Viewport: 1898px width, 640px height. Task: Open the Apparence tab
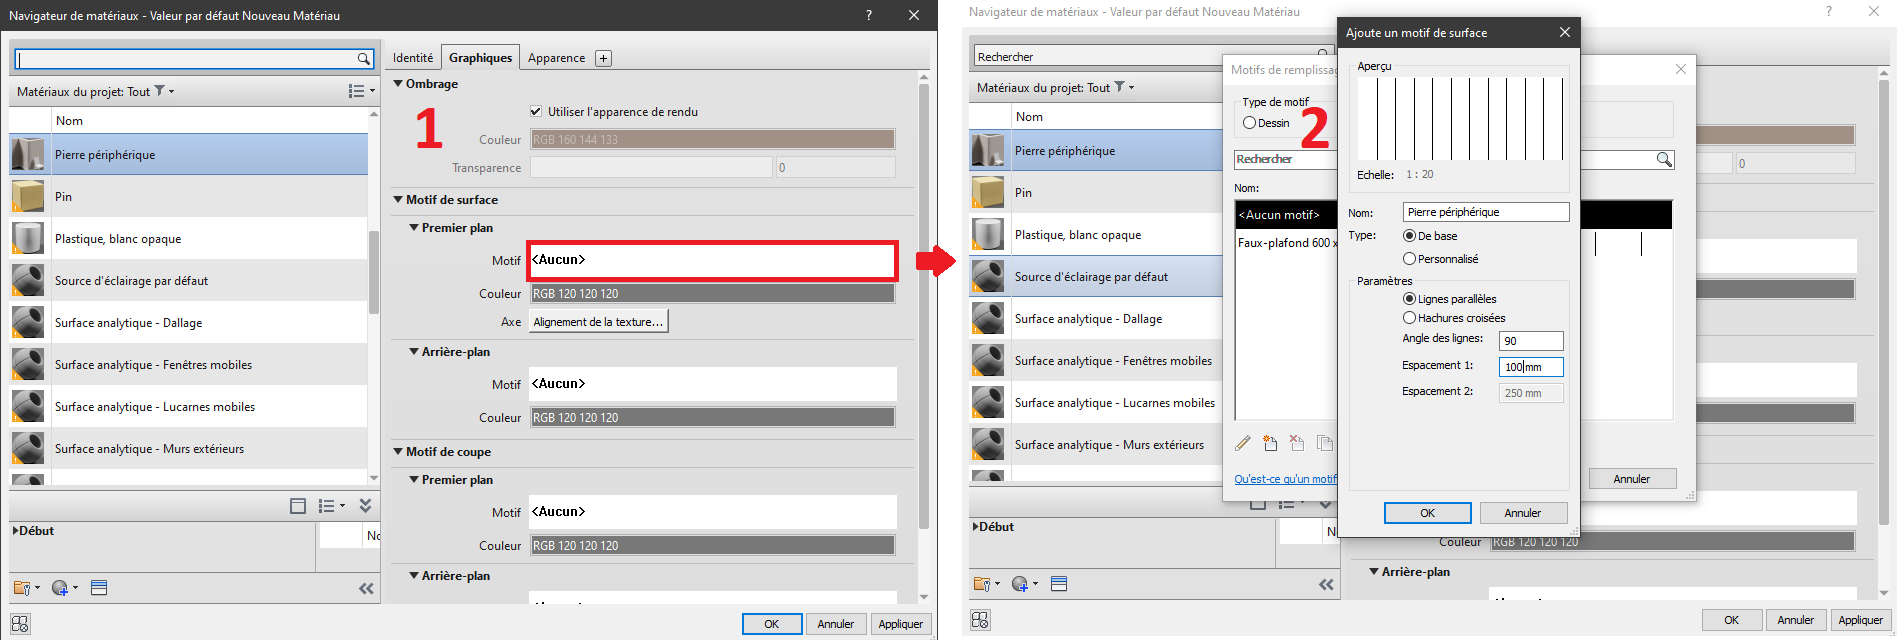[x=556, y=58]
